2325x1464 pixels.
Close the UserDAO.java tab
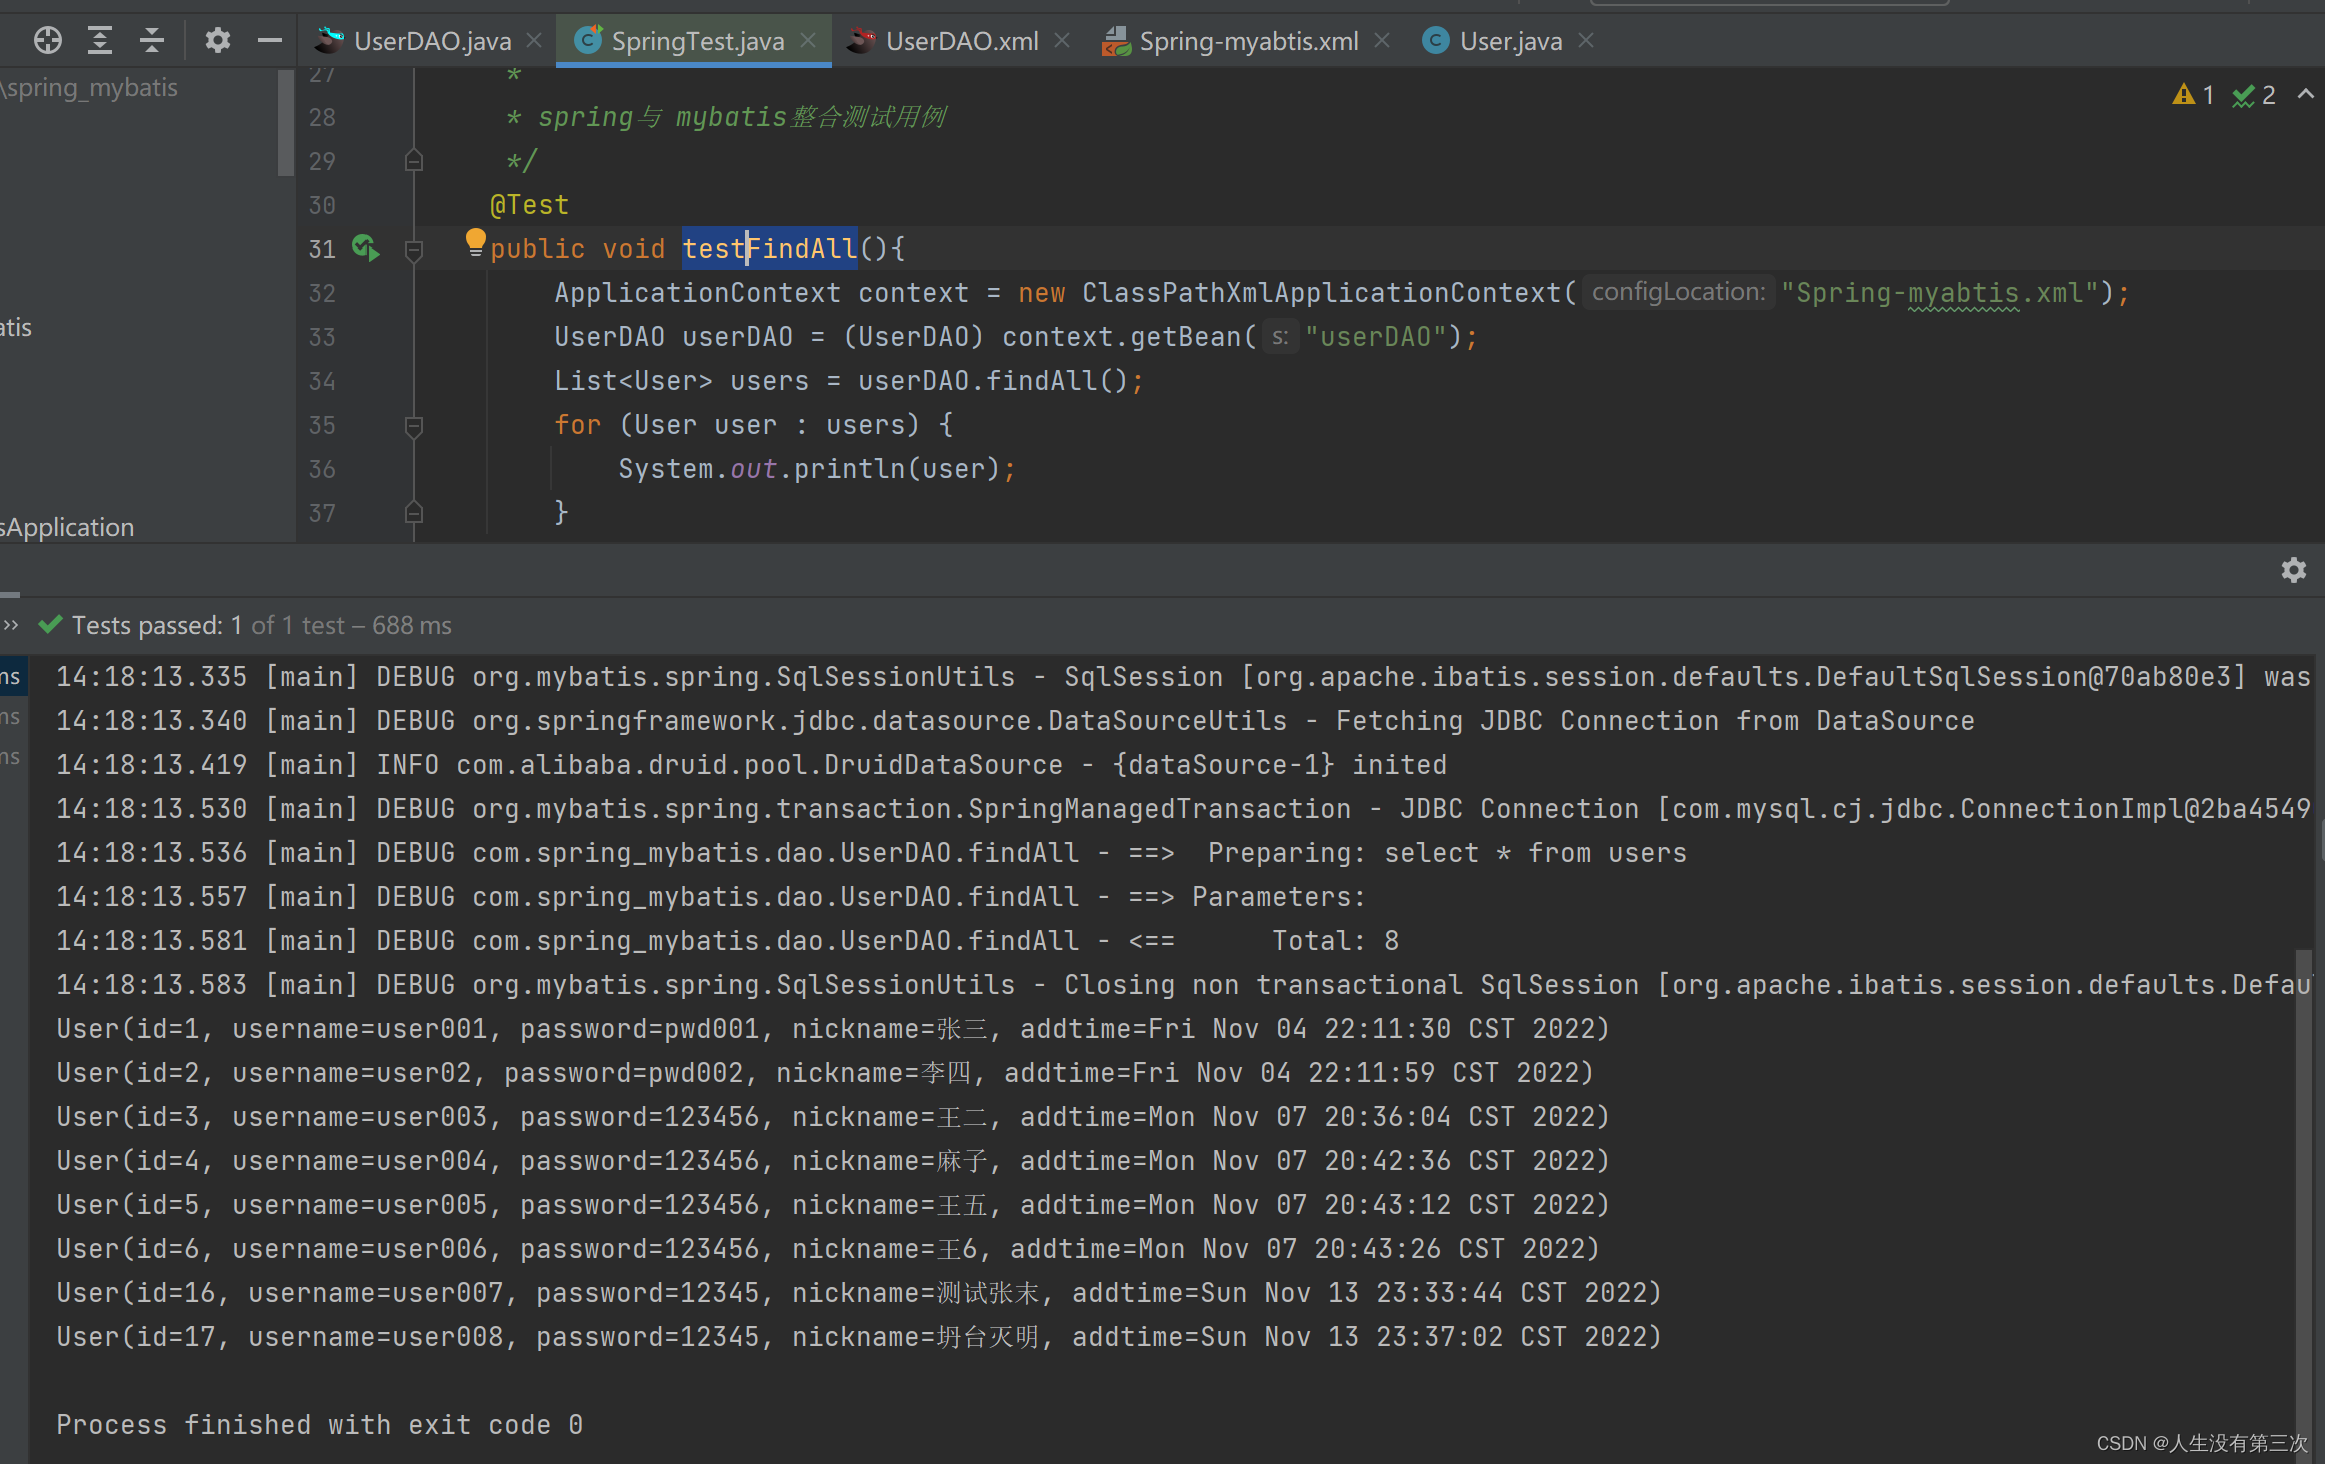(x=534, y=41)
